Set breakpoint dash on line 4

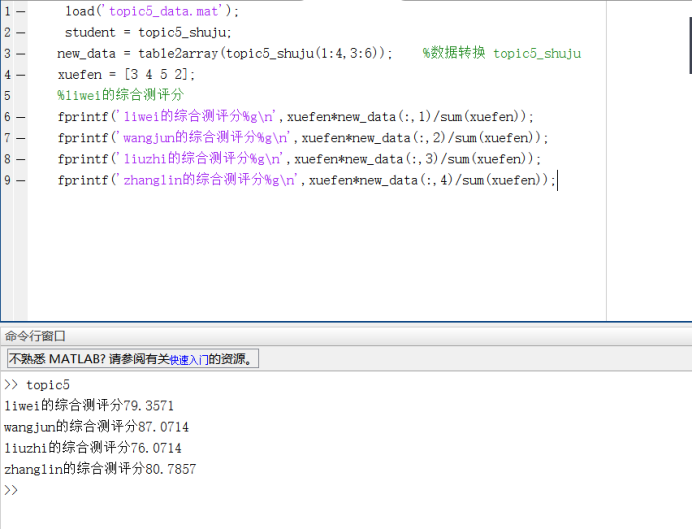pyautogui.click(x=21, y=75)
